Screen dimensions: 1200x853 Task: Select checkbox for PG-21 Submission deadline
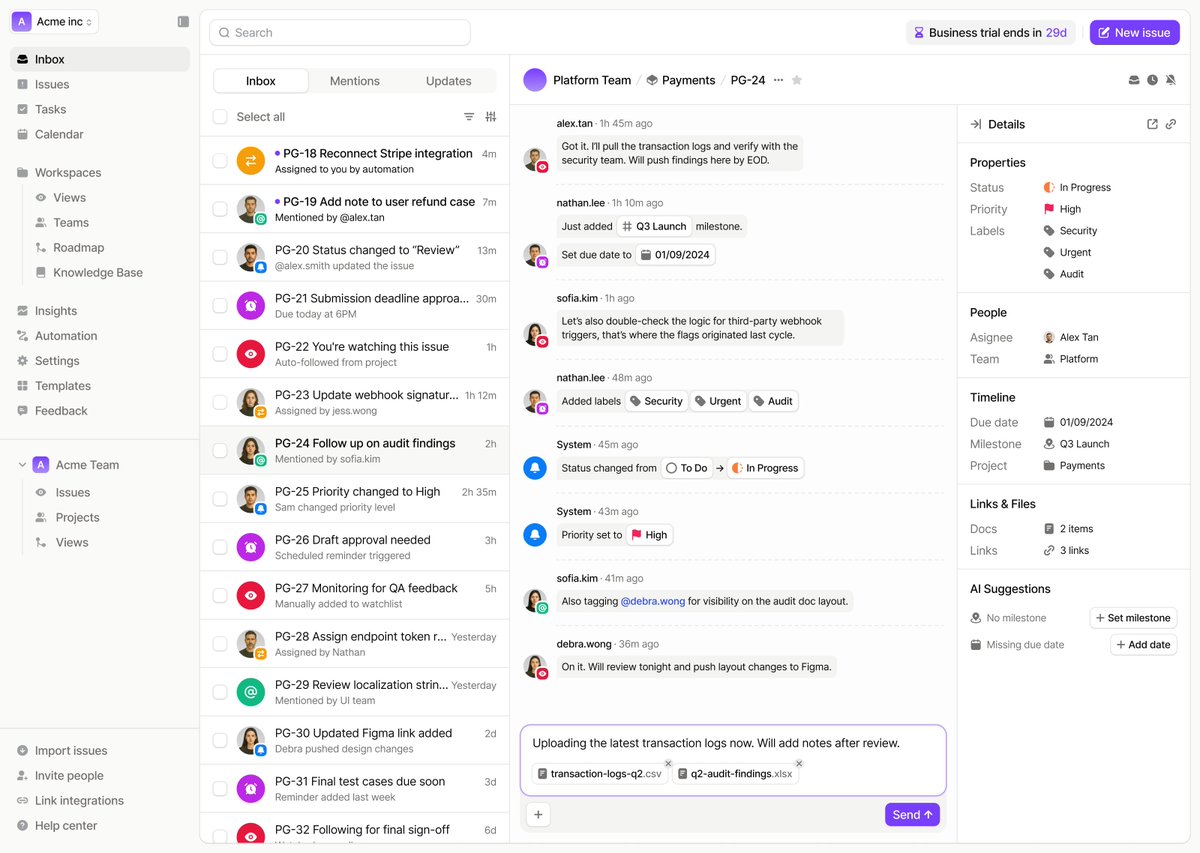[220, 306]
